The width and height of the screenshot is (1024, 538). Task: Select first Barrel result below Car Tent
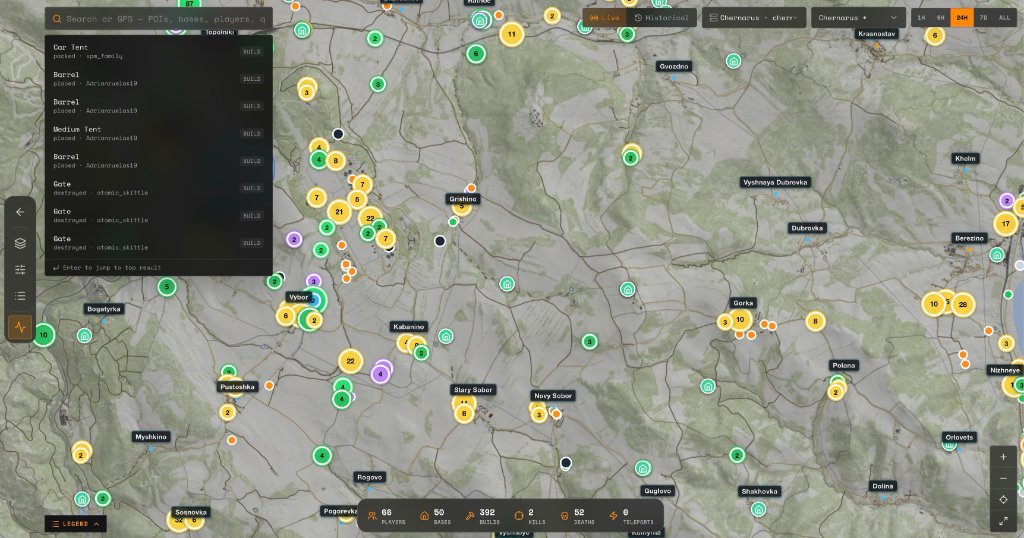pyautogui.click(x=159, y=78)
